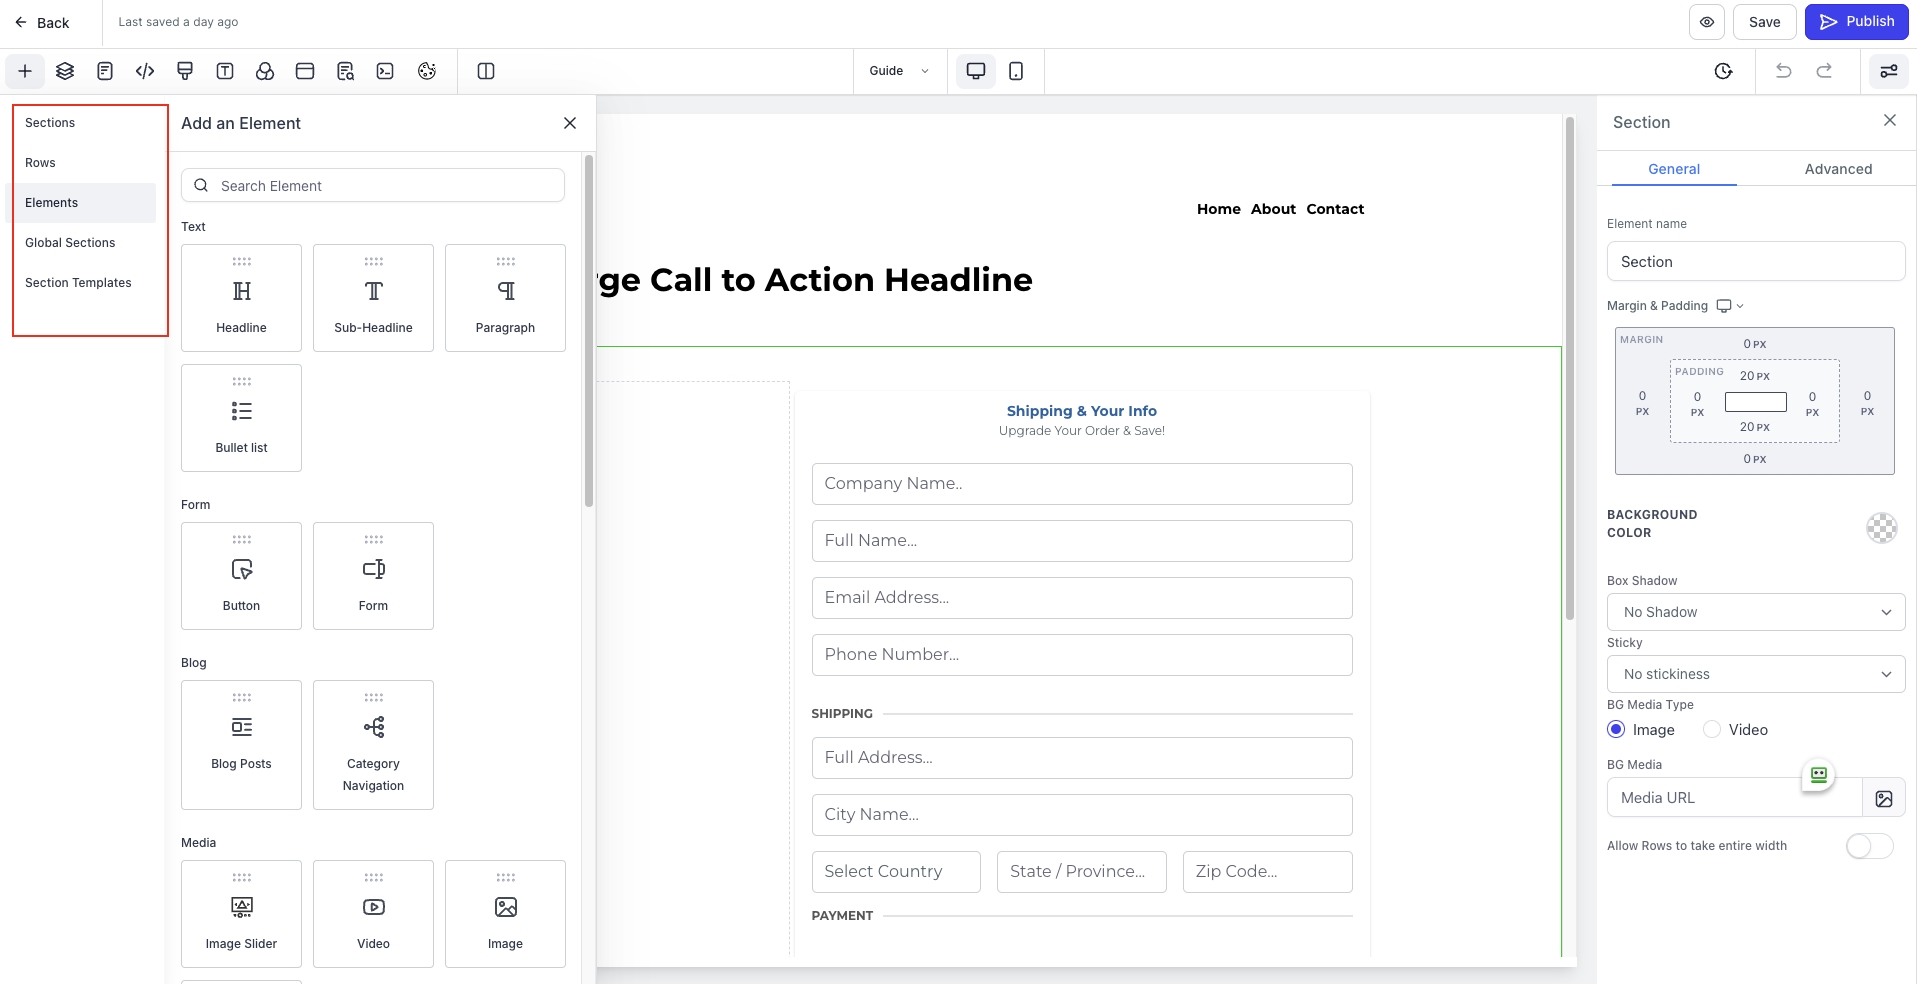Switch to mobile device view
Viewport: 1917px width, 984px height.
(x=1016, y=71)
